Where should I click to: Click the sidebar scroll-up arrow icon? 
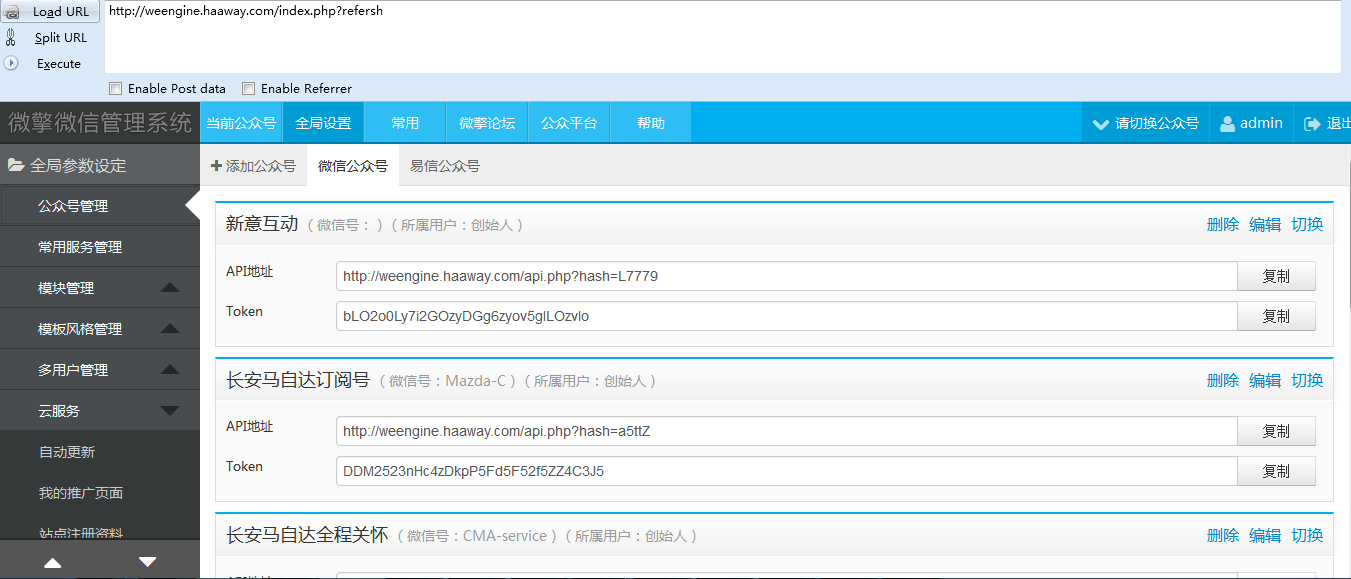tap(52, 563)
